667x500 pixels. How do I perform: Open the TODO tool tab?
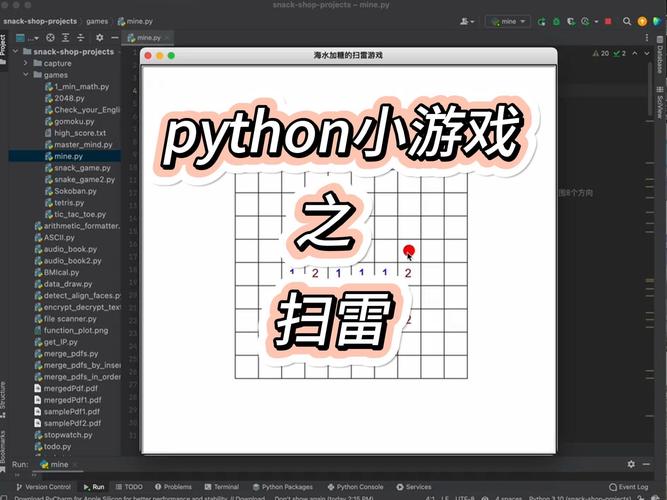[129, 487]
